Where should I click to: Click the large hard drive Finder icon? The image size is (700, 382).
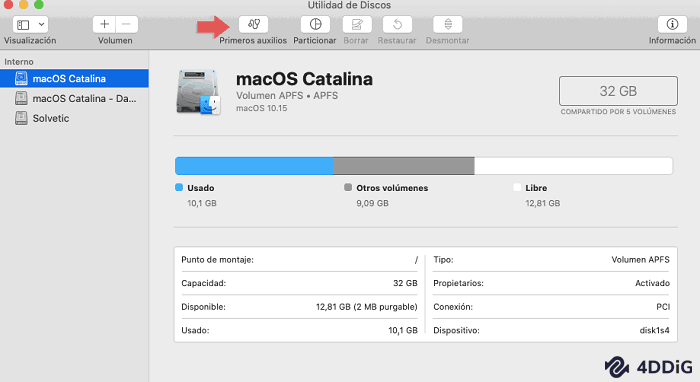[198, 92]
